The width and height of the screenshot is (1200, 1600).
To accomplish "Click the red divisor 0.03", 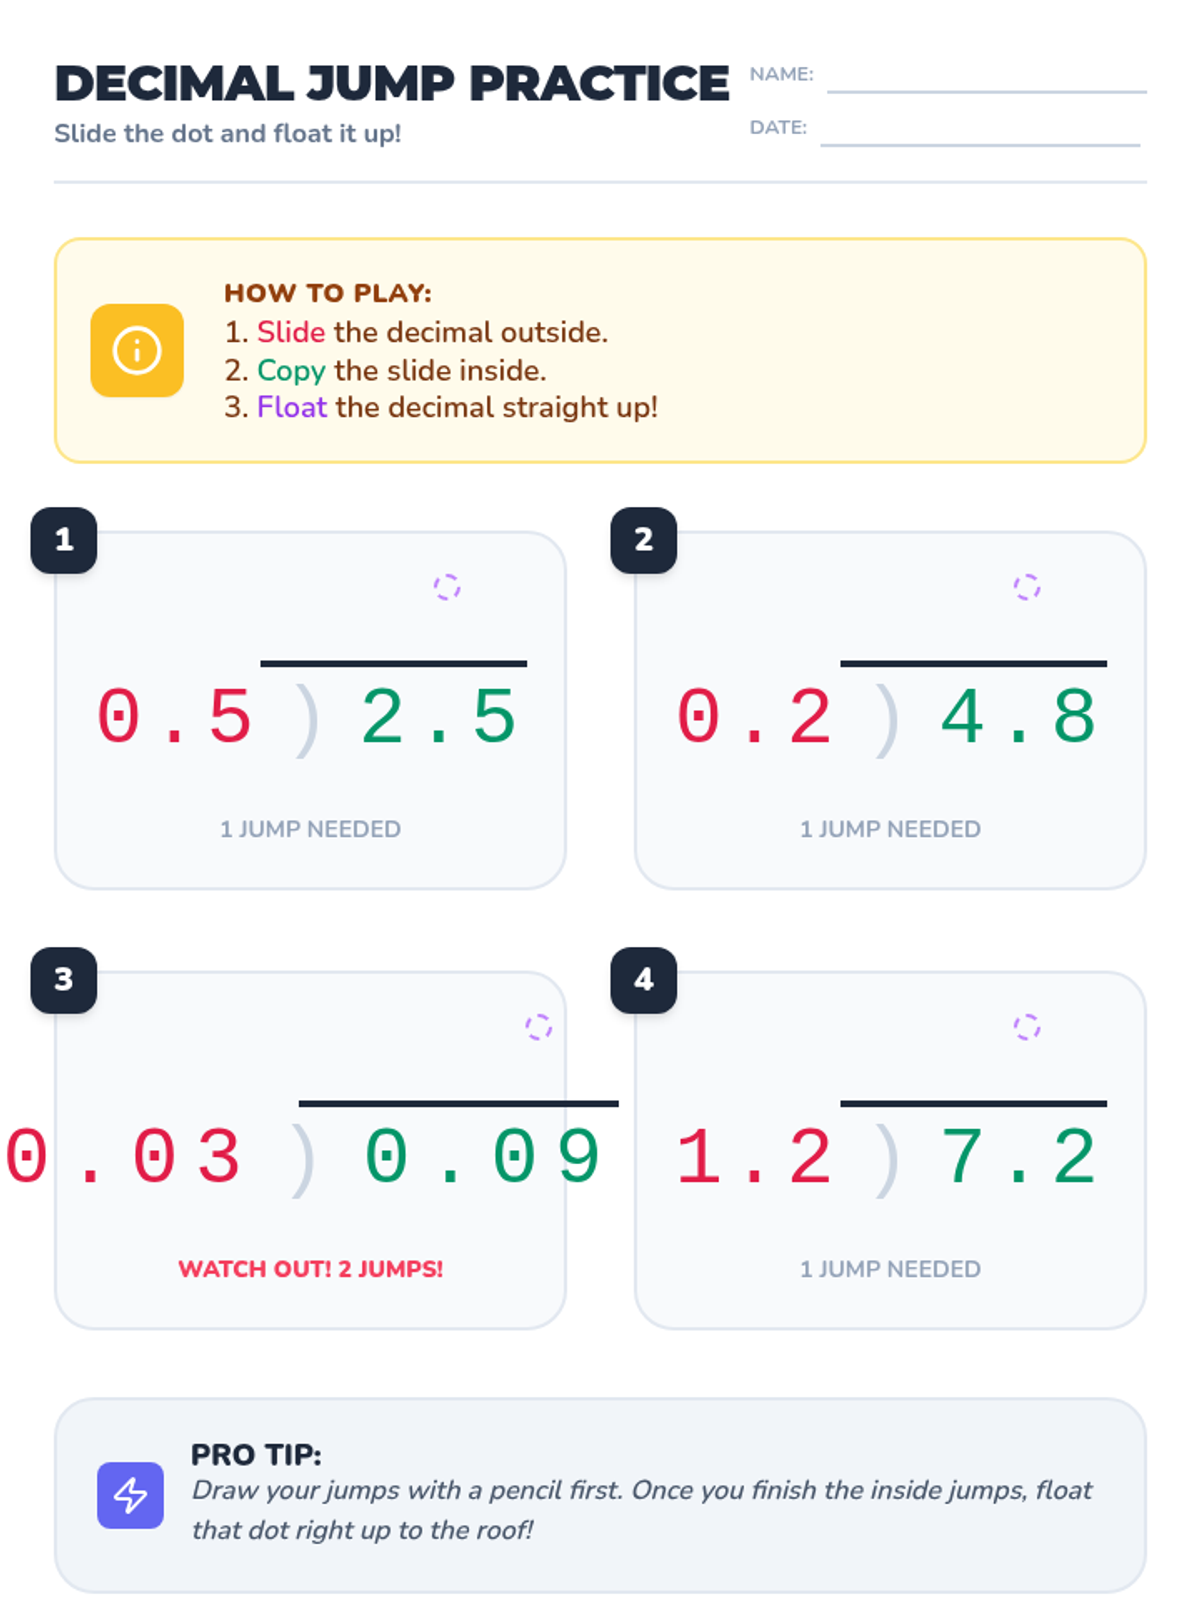I will pos(124,1158).
